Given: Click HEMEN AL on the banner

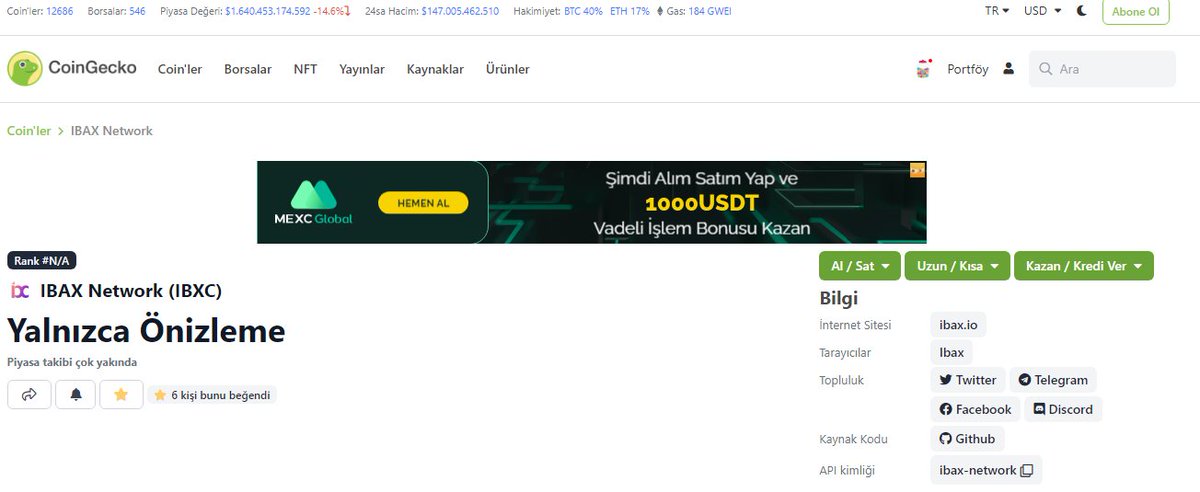Looking at the screenshot, I should [423, 203].
